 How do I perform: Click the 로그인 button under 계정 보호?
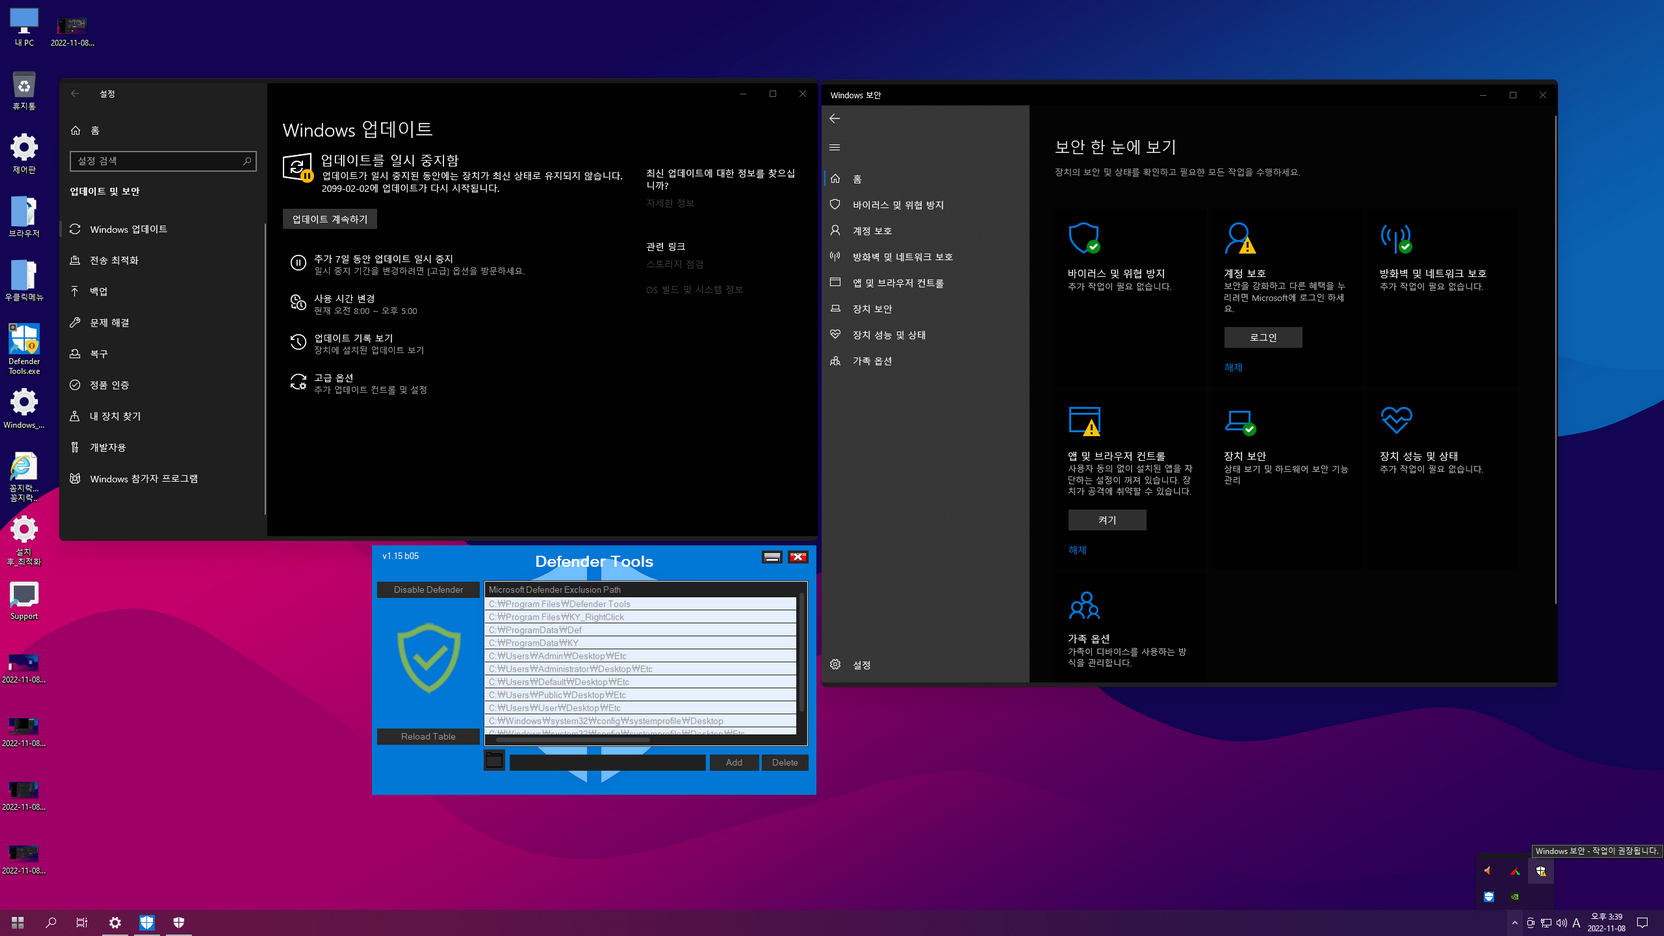pos(1263,337)
